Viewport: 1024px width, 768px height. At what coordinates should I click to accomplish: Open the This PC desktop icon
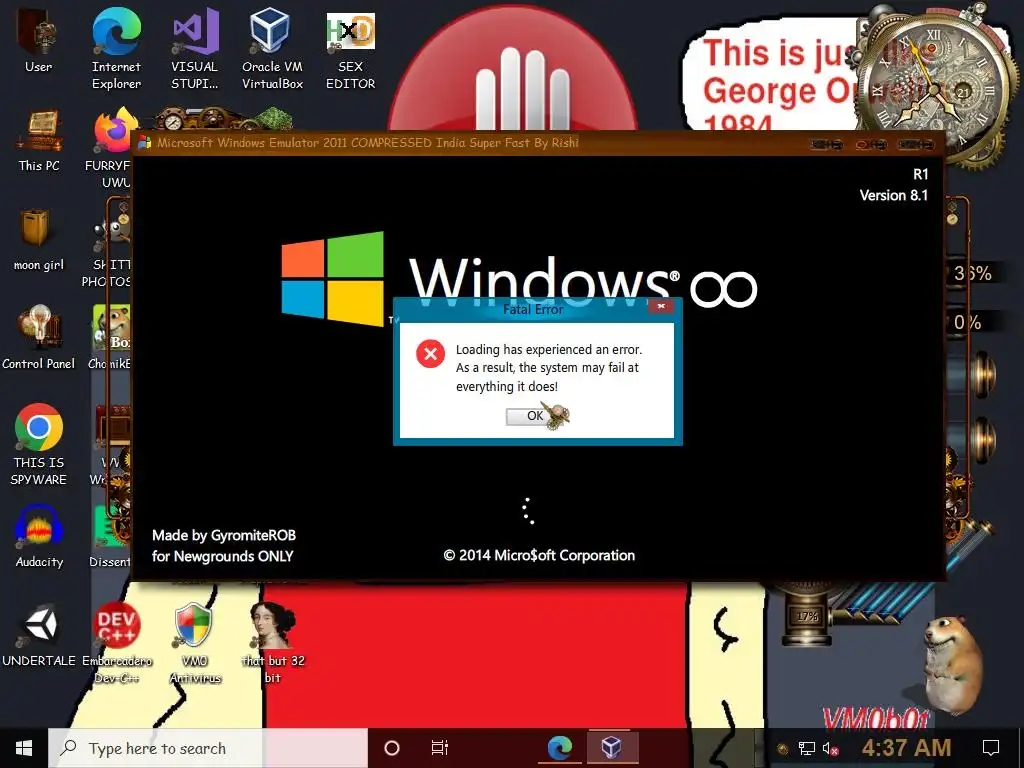[39, 140]
